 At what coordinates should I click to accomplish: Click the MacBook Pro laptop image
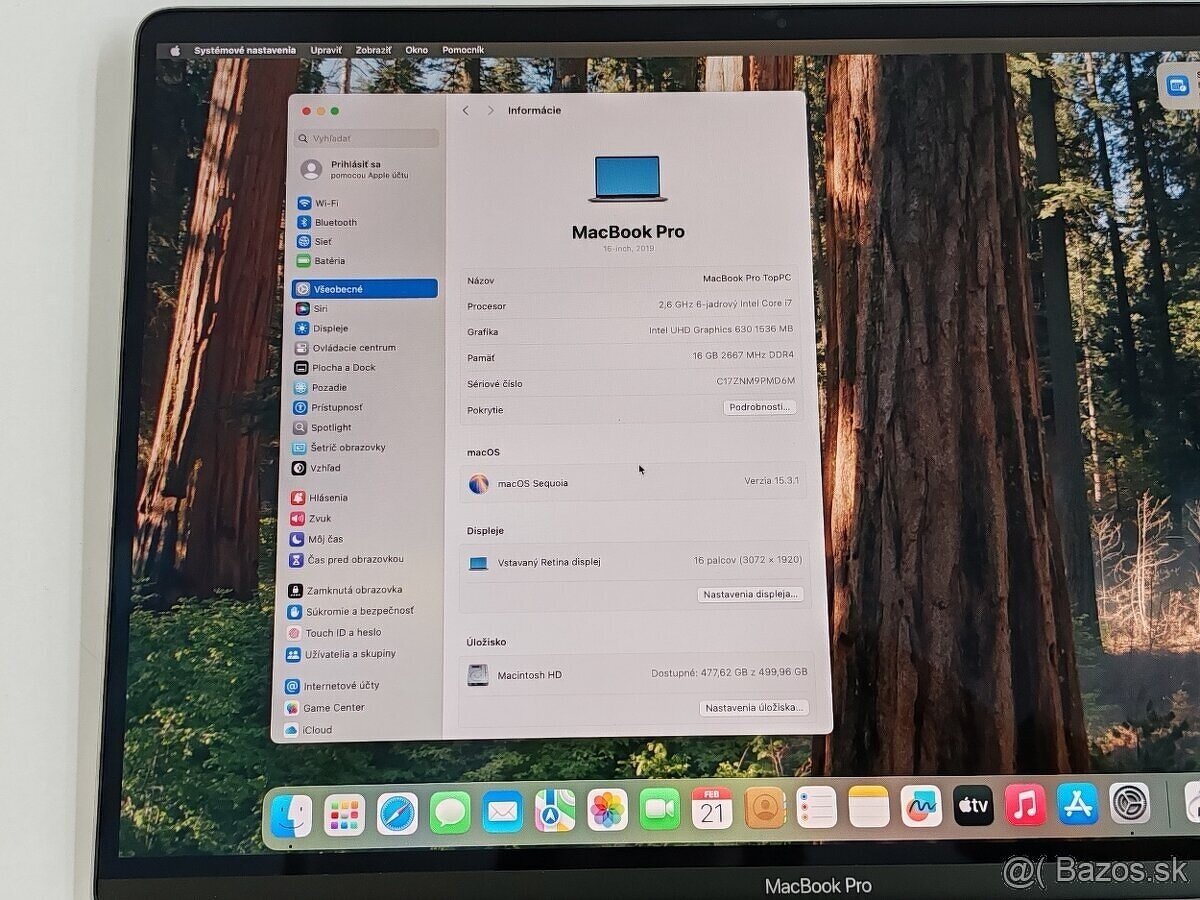pyautogui.click(x=628, y=178)
